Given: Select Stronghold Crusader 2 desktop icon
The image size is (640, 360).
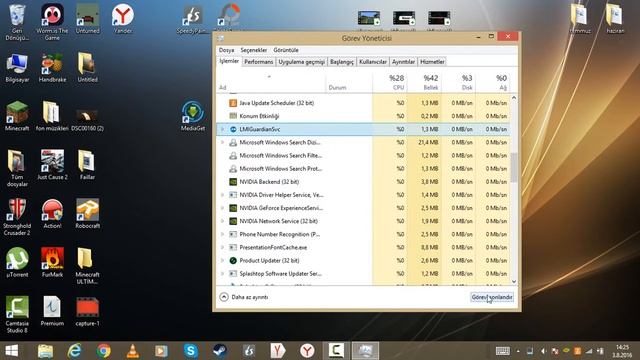Looking at the screenshot, I should [x=17, y=217].
